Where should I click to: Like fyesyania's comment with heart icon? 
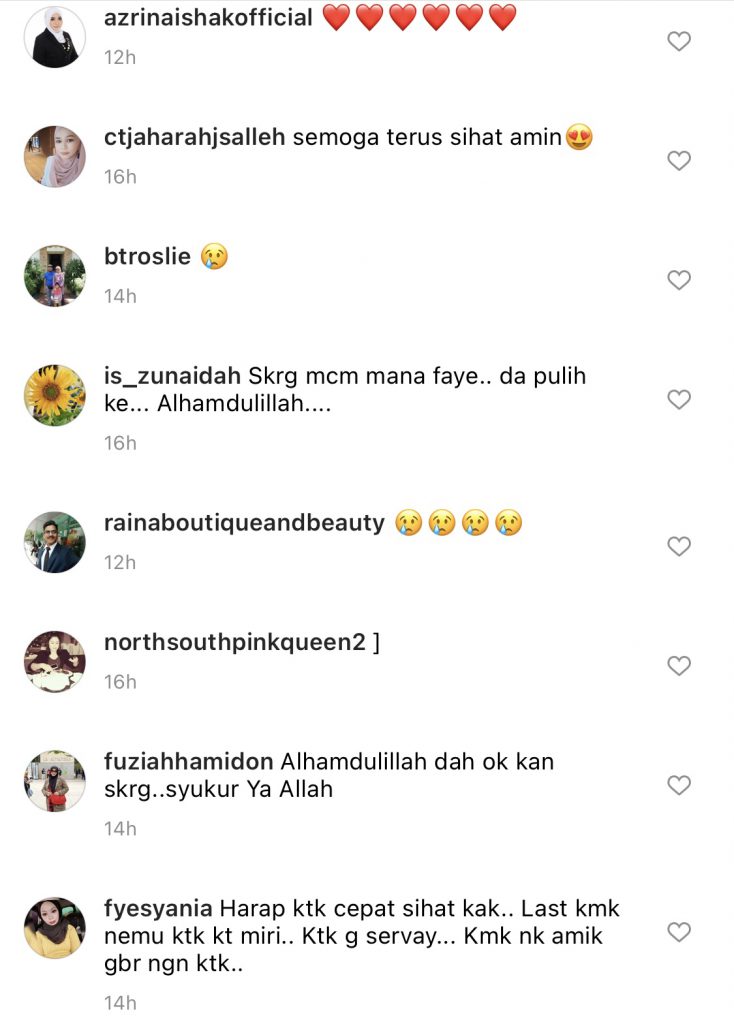[679, 932]
